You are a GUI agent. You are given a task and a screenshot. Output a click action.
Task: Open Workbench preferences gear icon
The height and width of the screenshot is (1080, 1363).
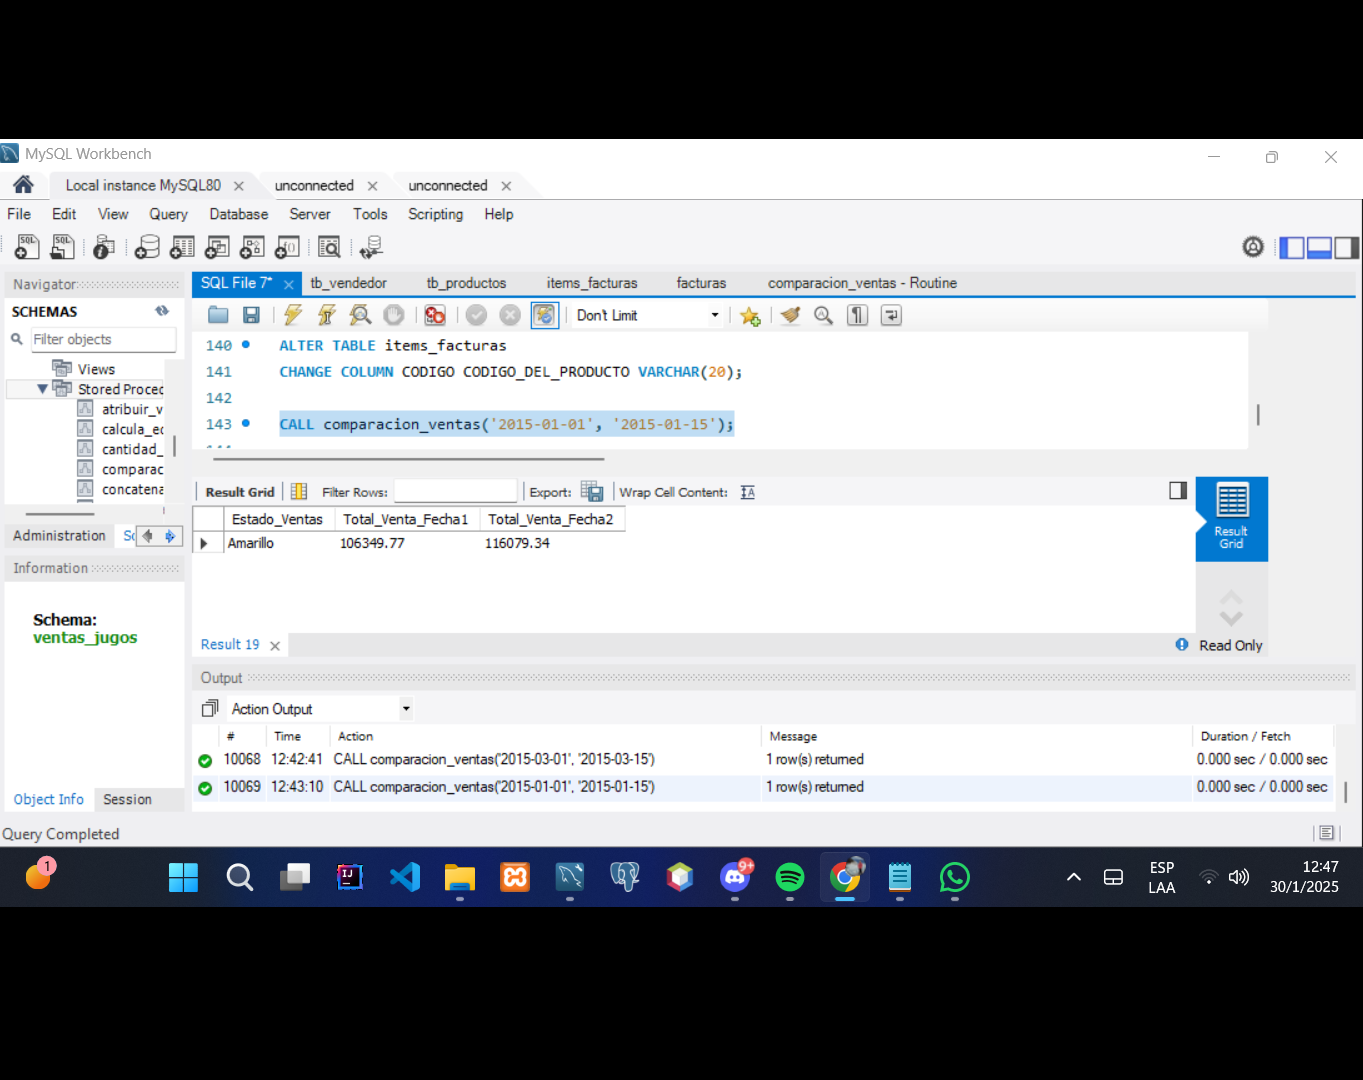pos(1253,246)
